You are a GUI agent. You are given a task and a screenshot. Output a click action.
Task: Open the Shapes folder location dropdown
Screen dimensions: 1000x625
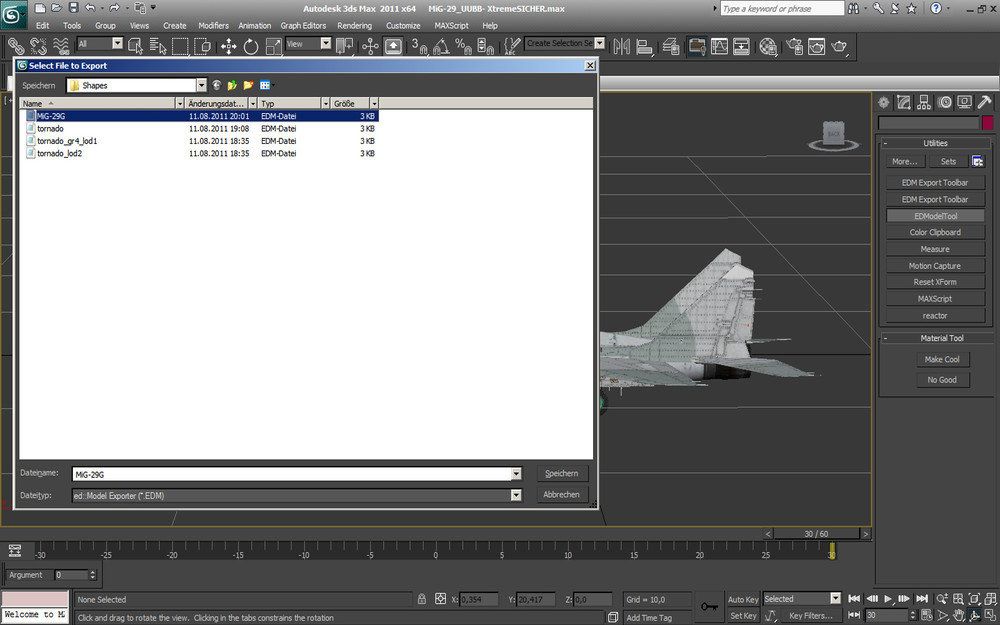(201, 86)
